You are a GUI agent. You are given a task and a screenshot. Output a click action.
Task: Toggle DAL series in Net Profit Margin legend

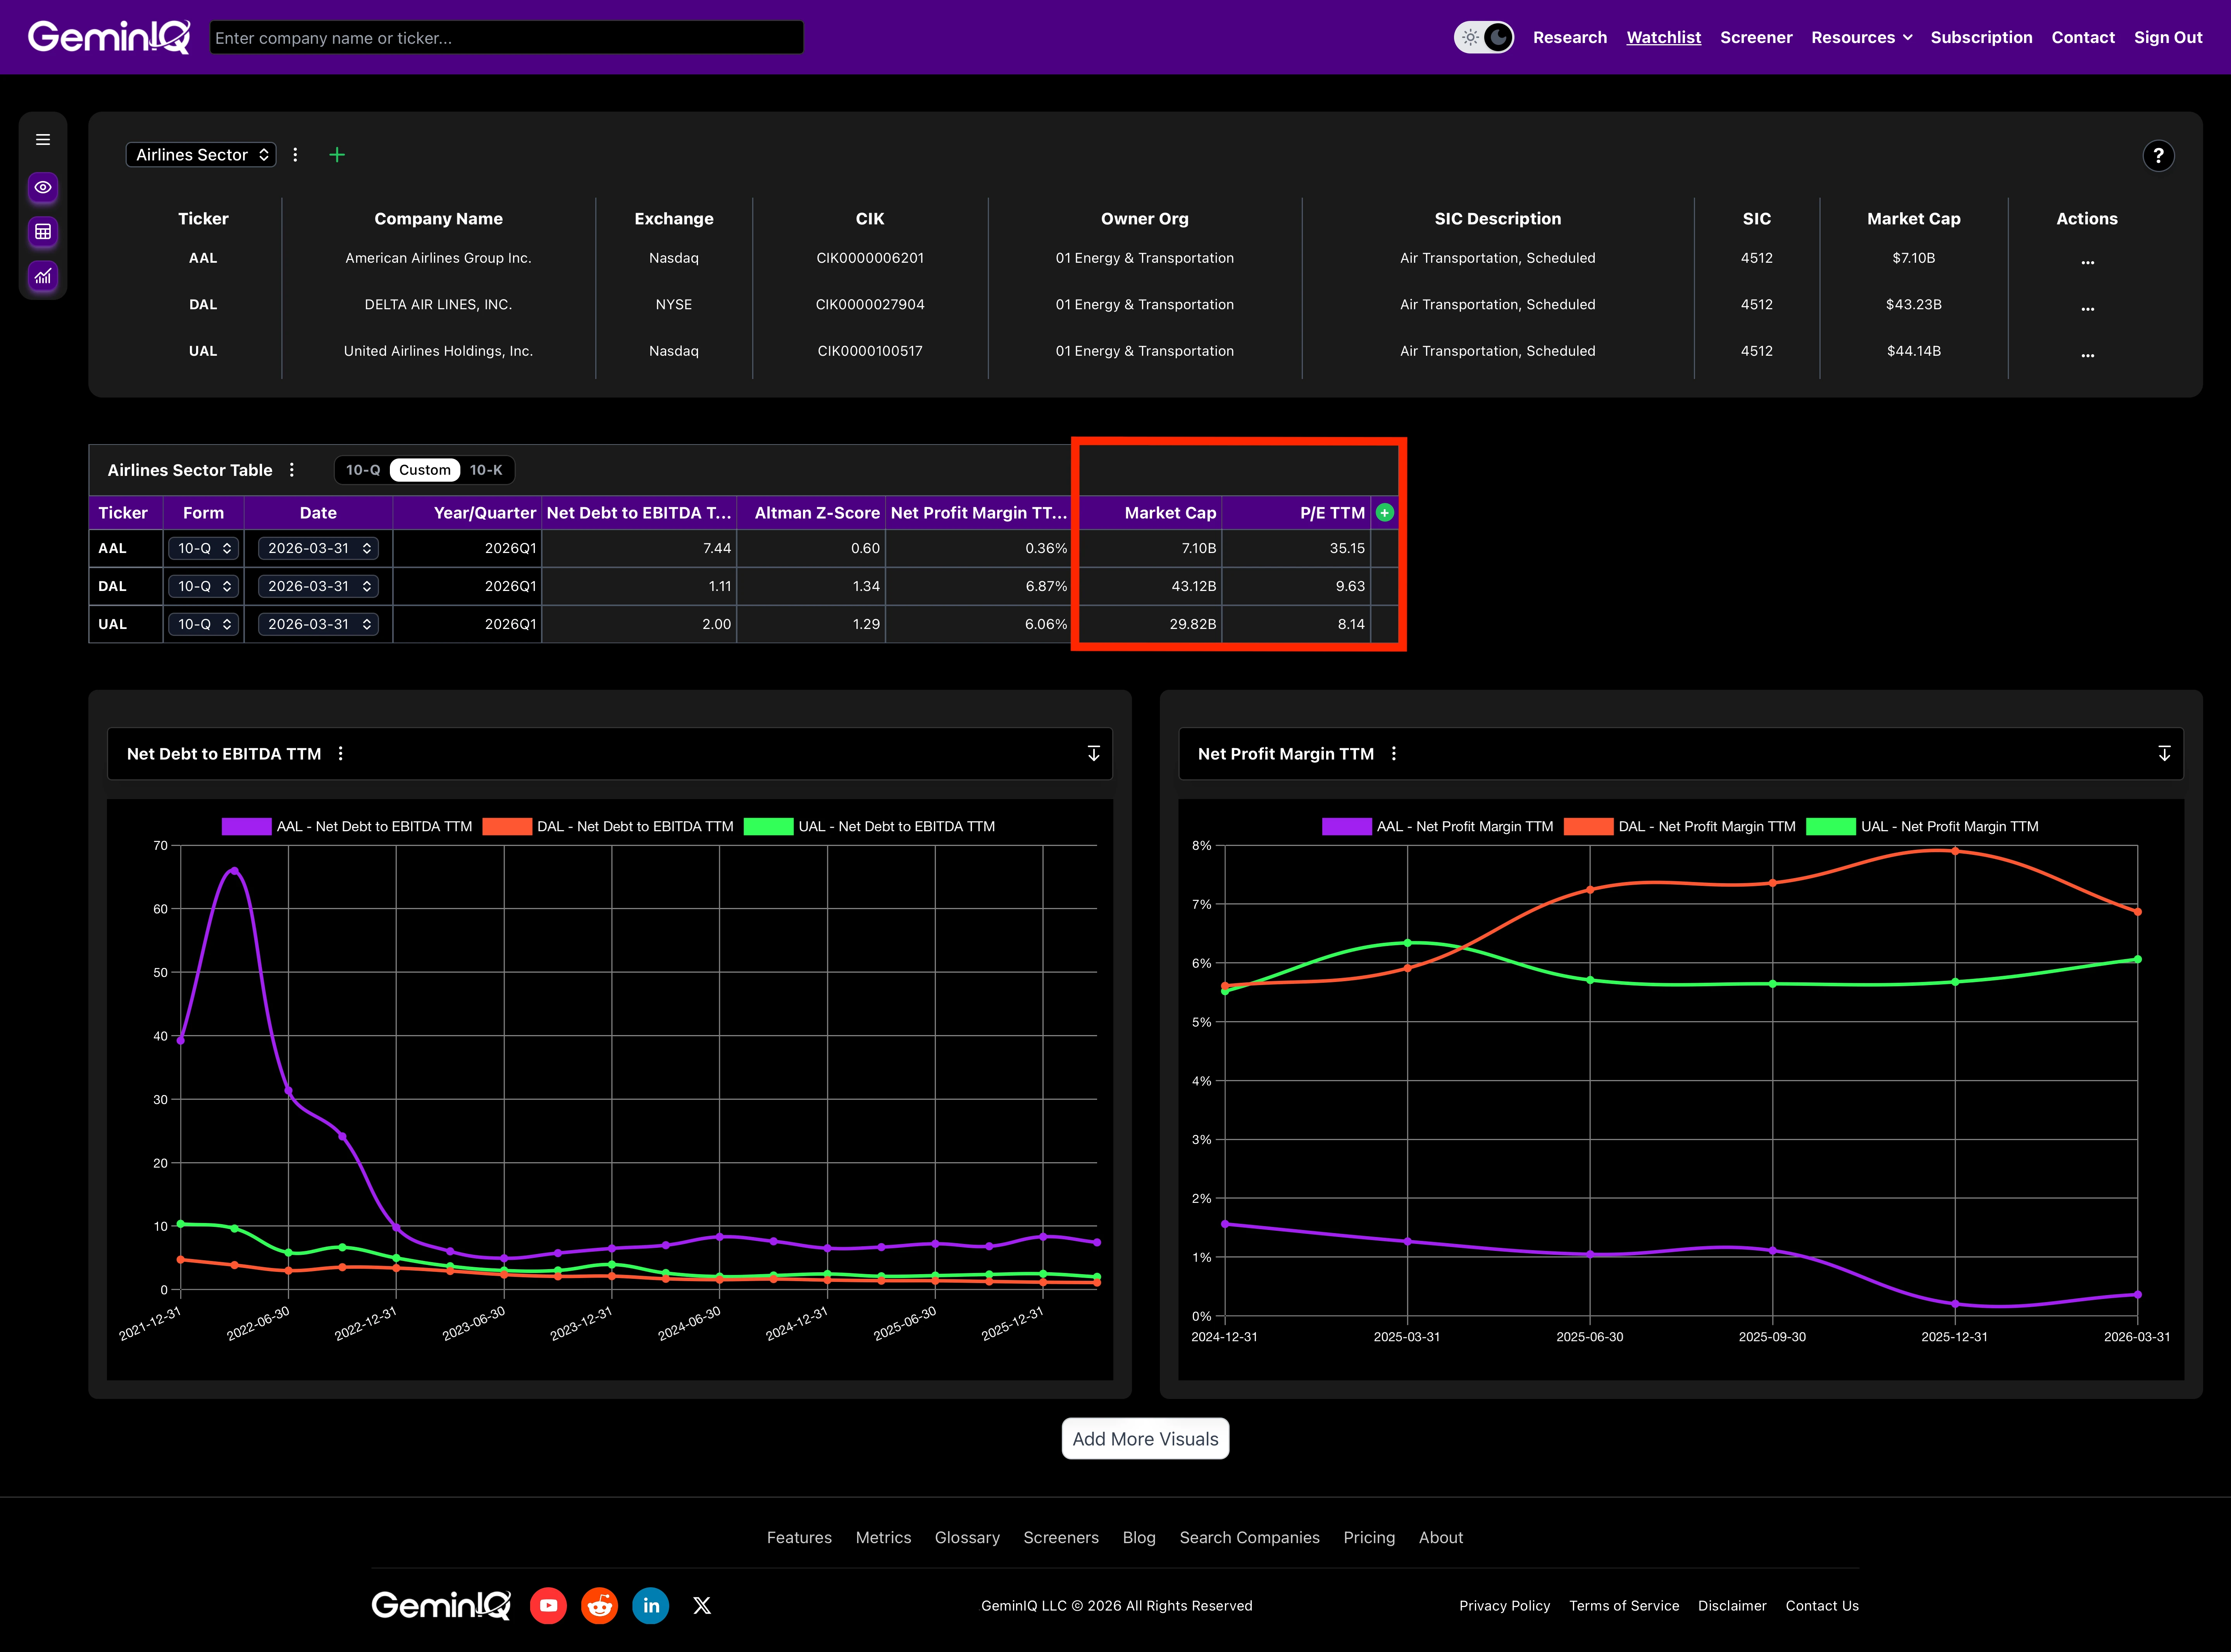1680,827
